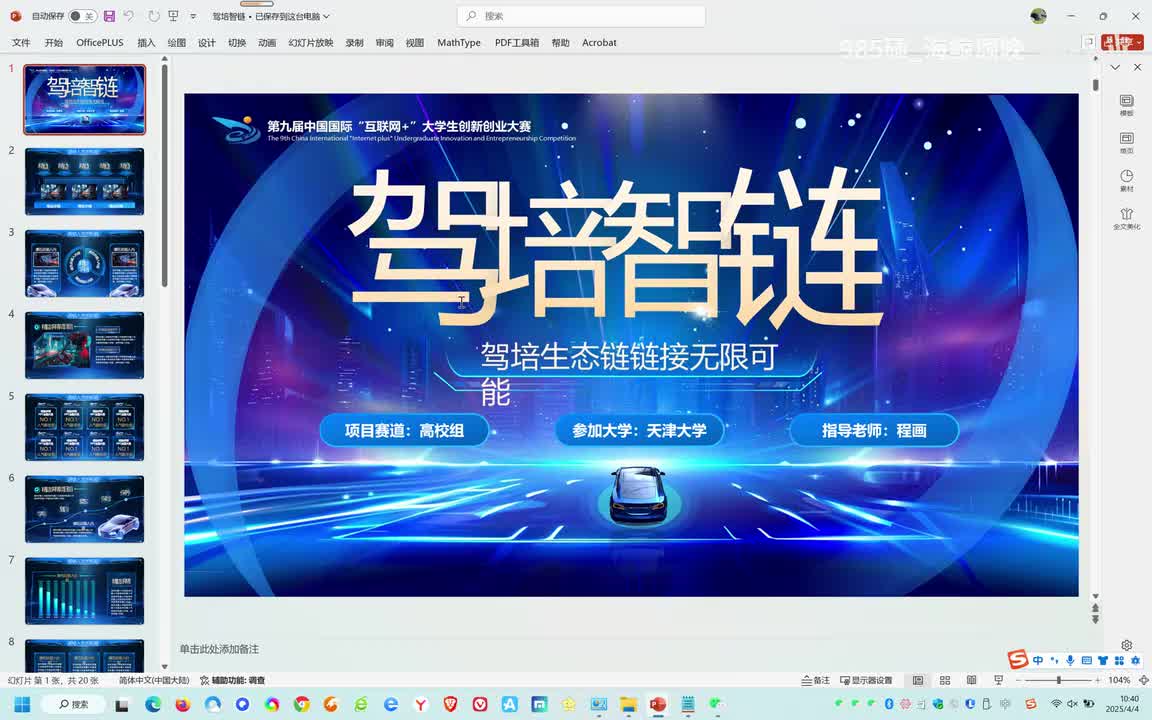Image resolution: width=1152 pixels, height=720 pixels.
Task: Expand the file name save-location dropdown
Action: click(326, 16)
